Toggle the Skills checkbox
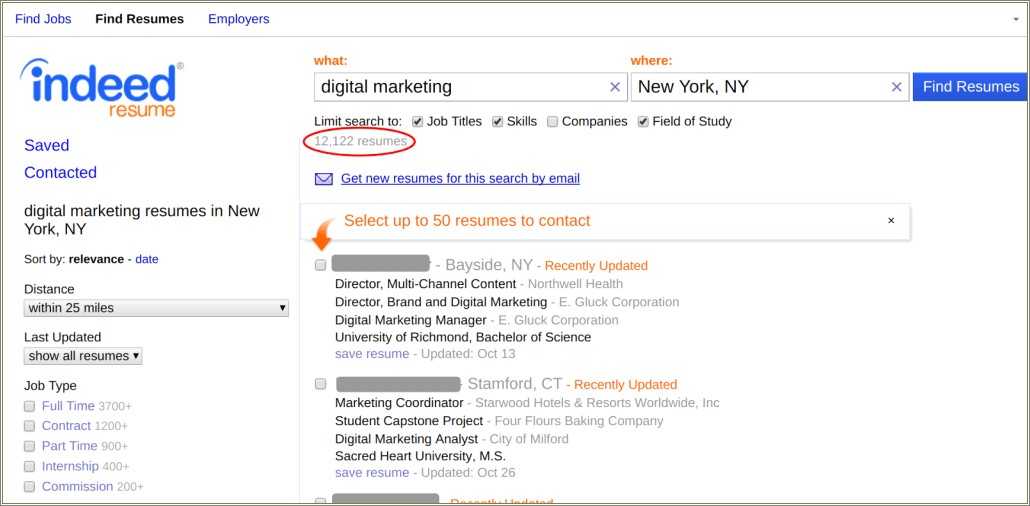Viewport: 1030px width, 506px height. [x=497, y=122]
